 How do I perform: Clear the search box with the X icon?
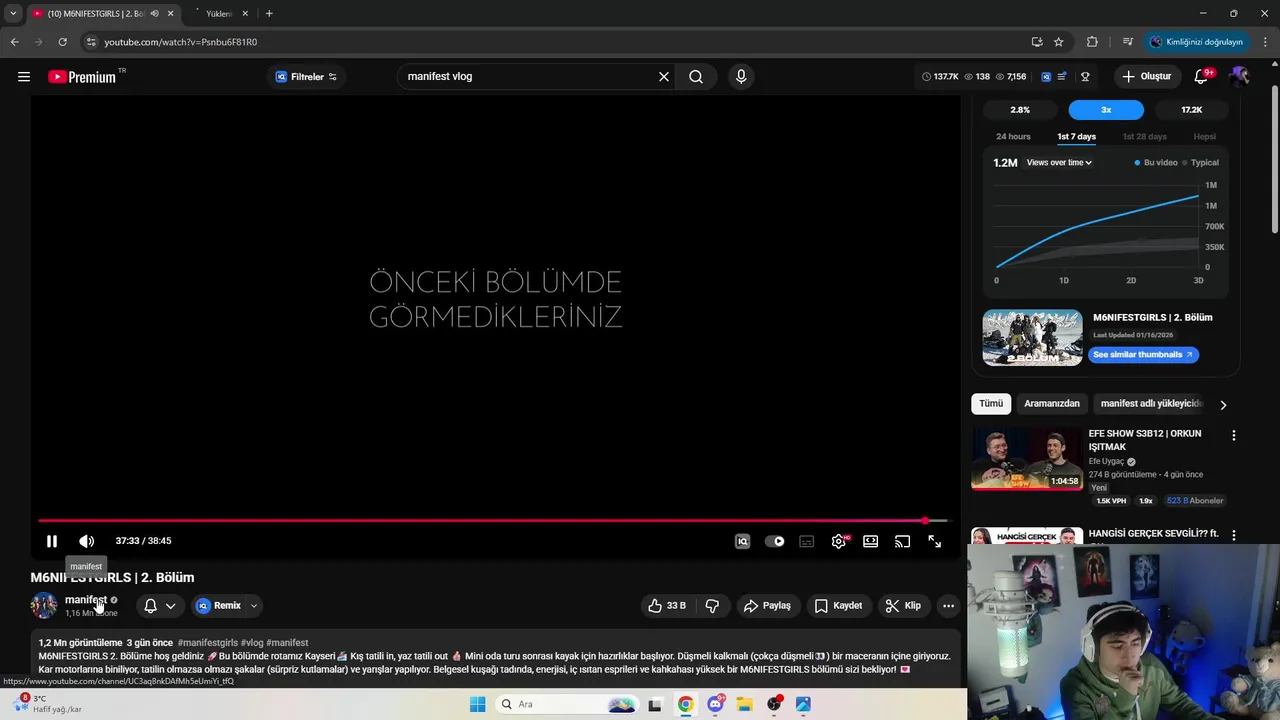tap(663, 77)
